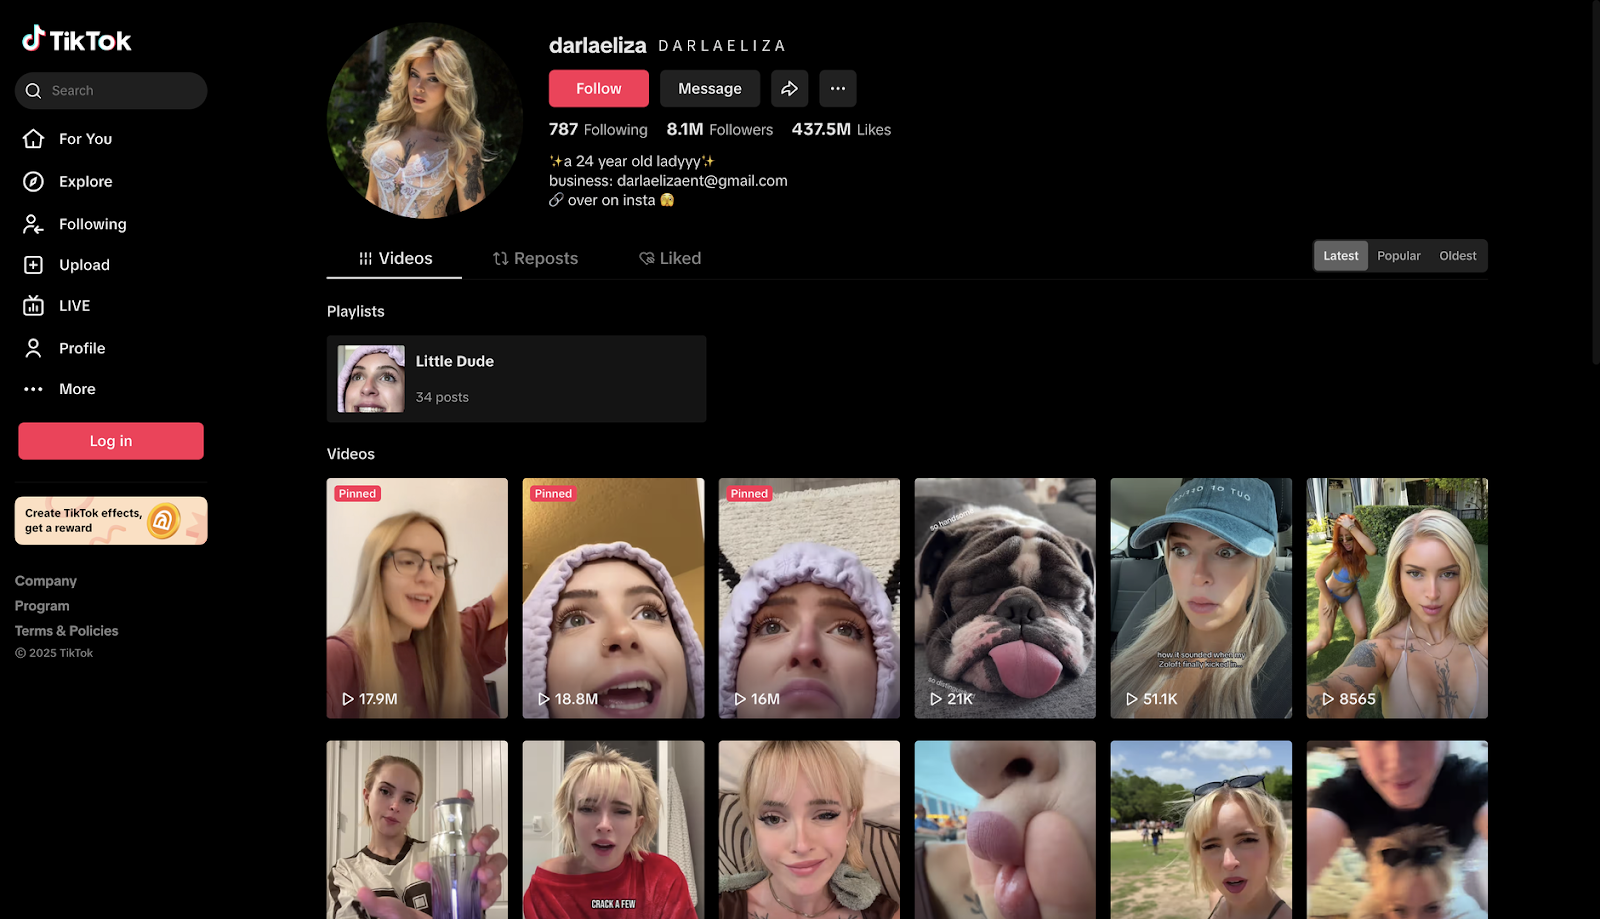1600x919 pixels.
Task: Click the Upload sidebar icon
Action: point(34,265)
